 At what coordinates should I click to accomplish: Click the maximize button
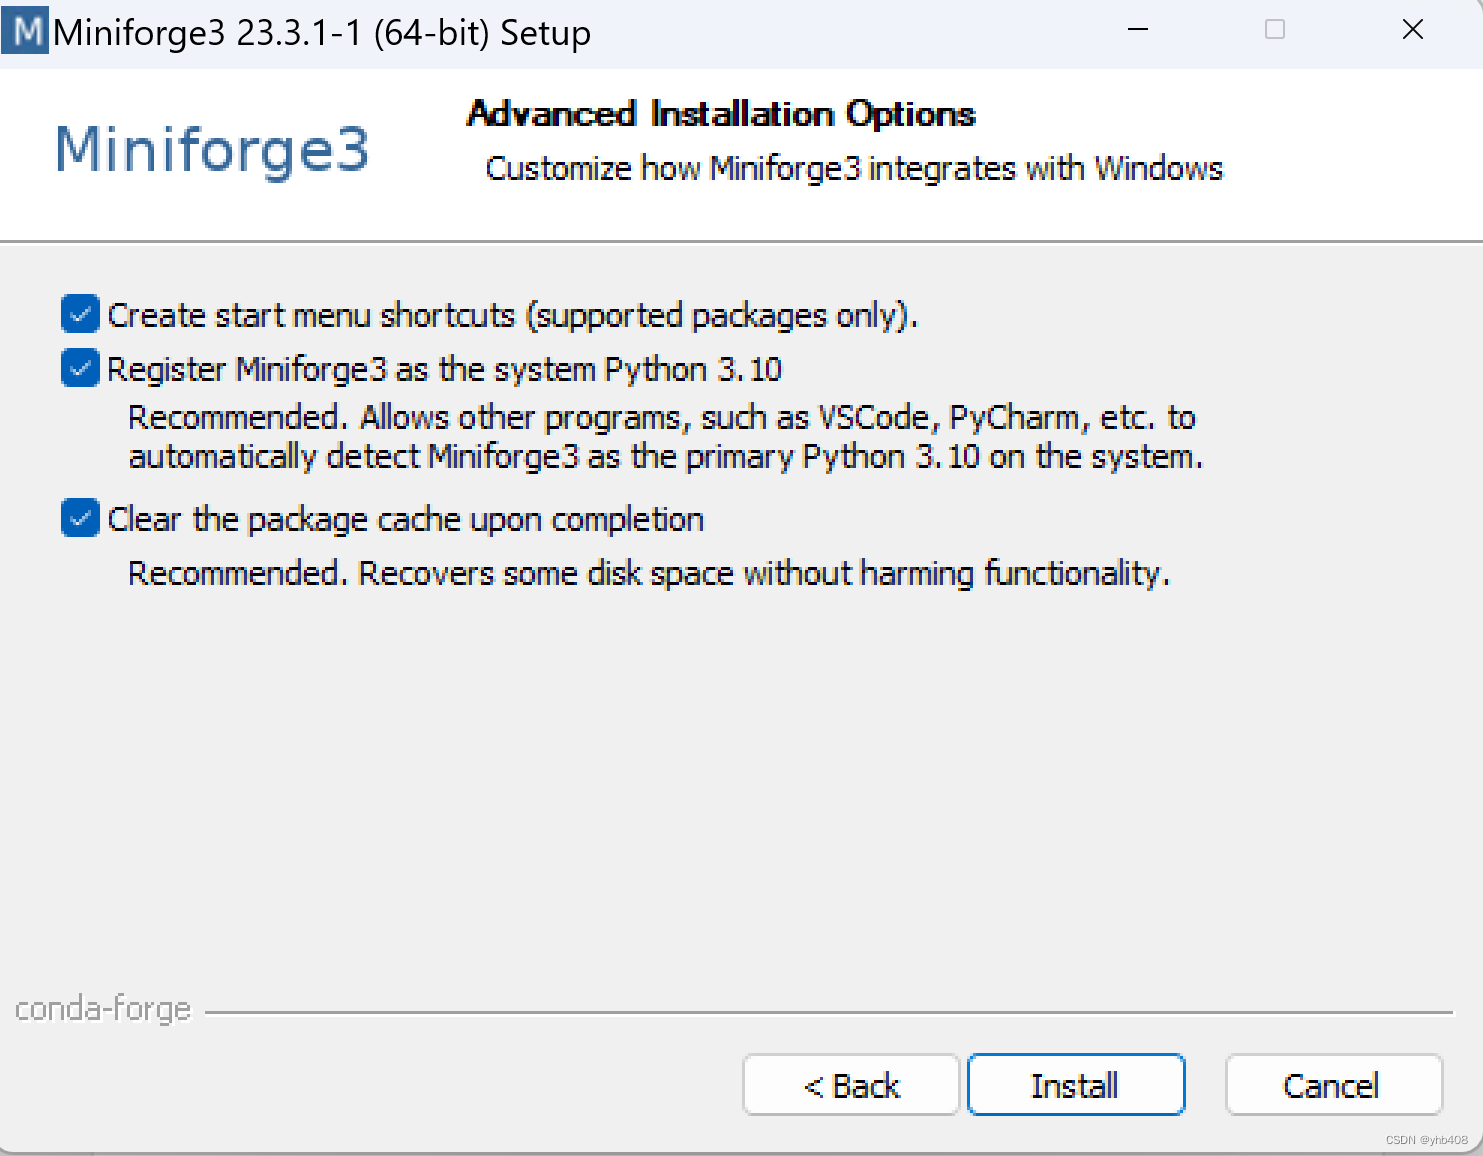pos(1274,30)
